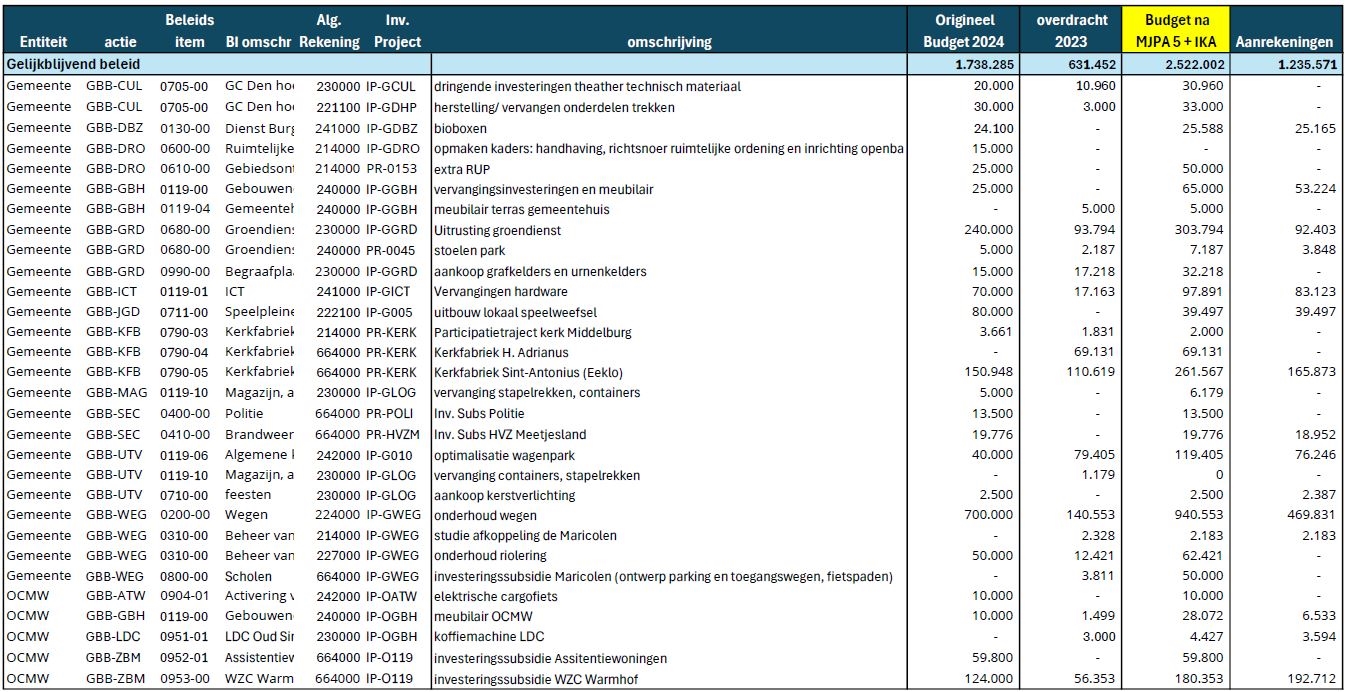1345x692 pixels.
Task: Select the "Participatietraject kerk Middelburg" cell
Action: tap(535, 332)
